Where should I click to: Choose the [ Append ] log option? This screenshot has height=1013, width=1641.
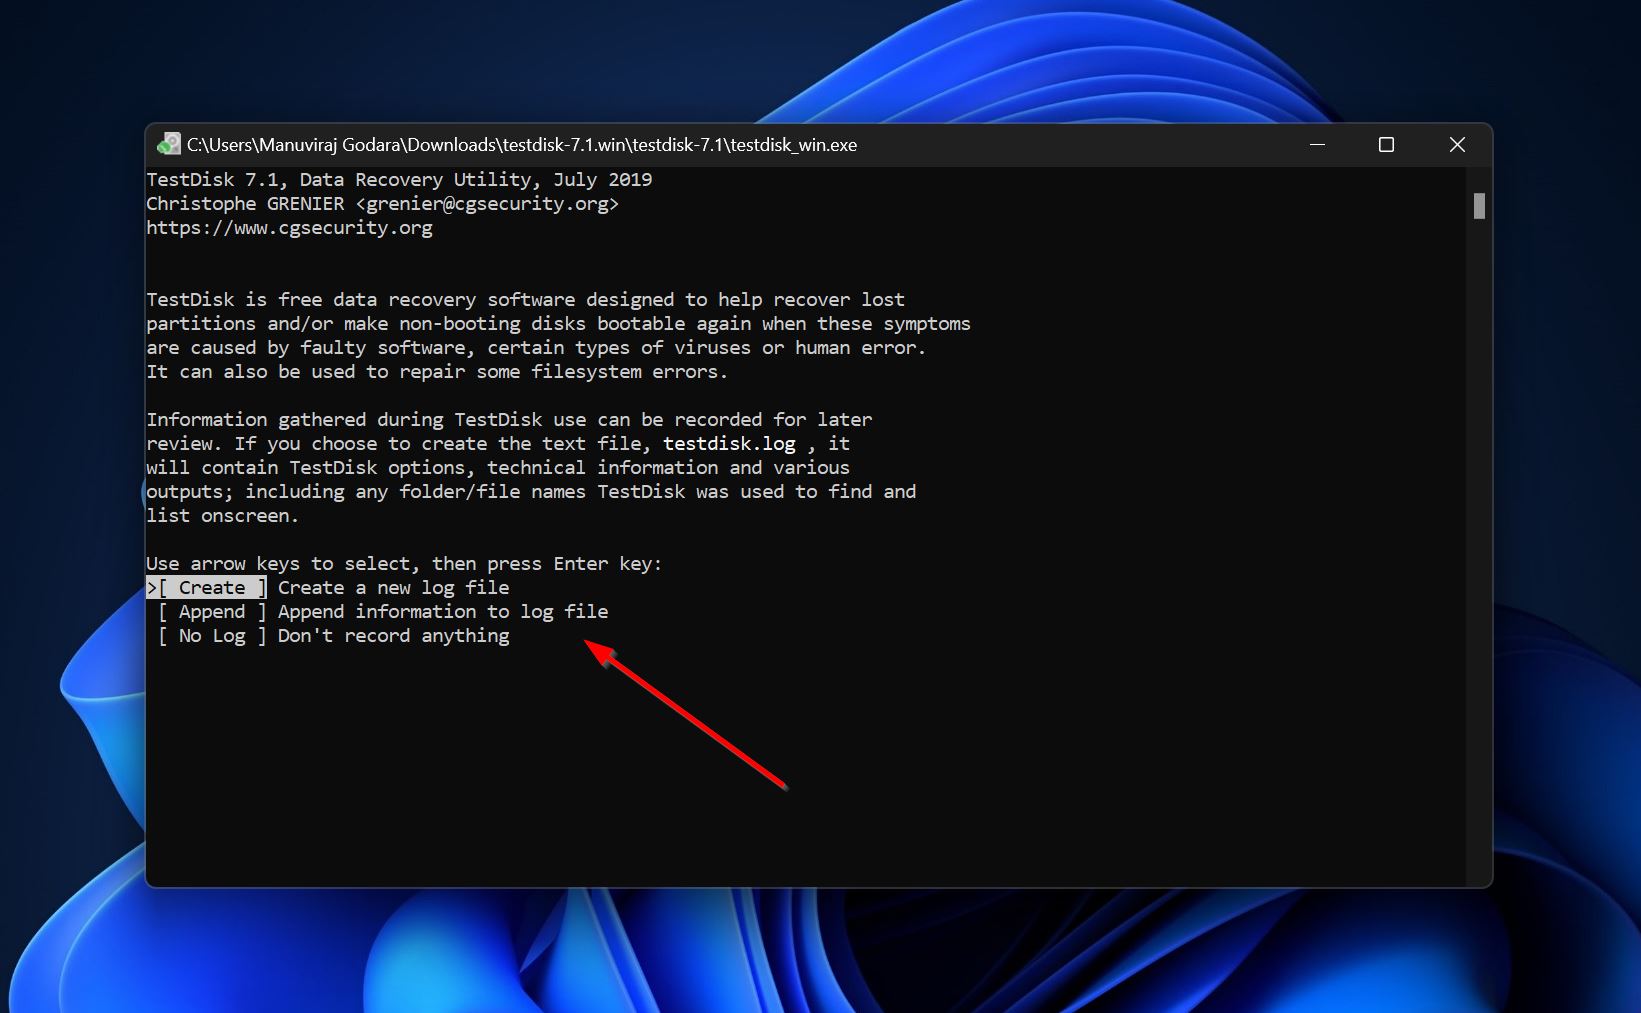tap(212, 612)
